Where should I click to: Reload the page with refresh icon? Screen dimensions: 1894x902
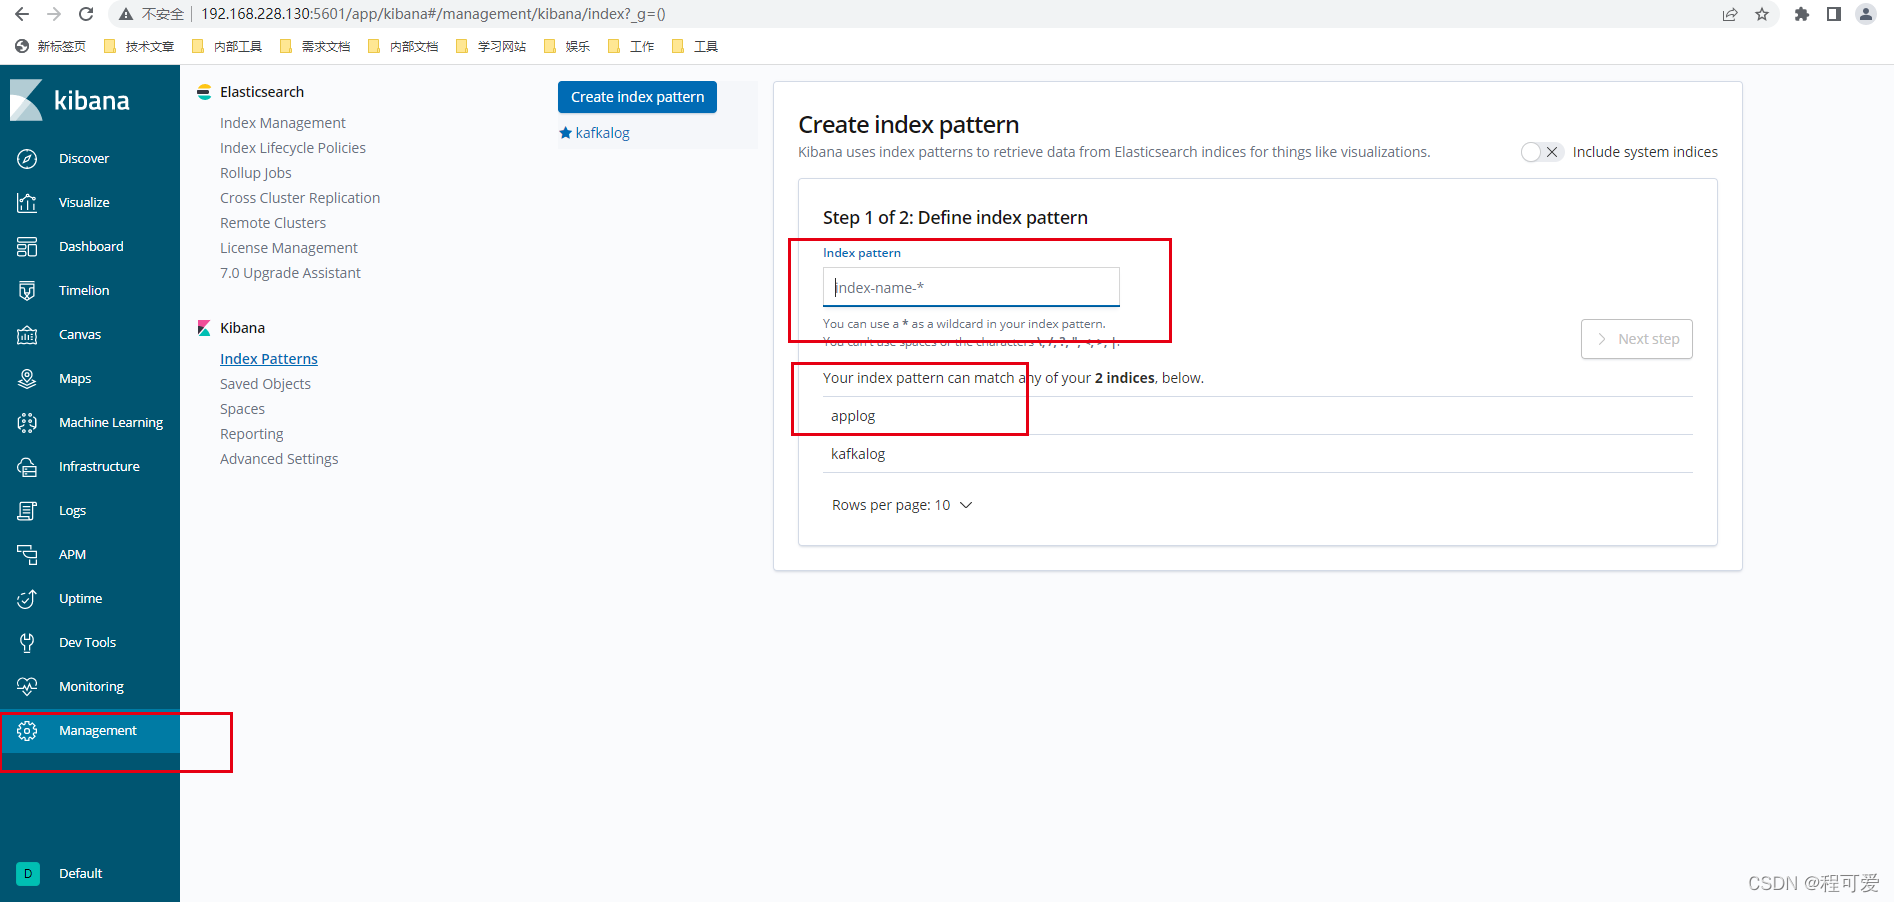point(86,14)
